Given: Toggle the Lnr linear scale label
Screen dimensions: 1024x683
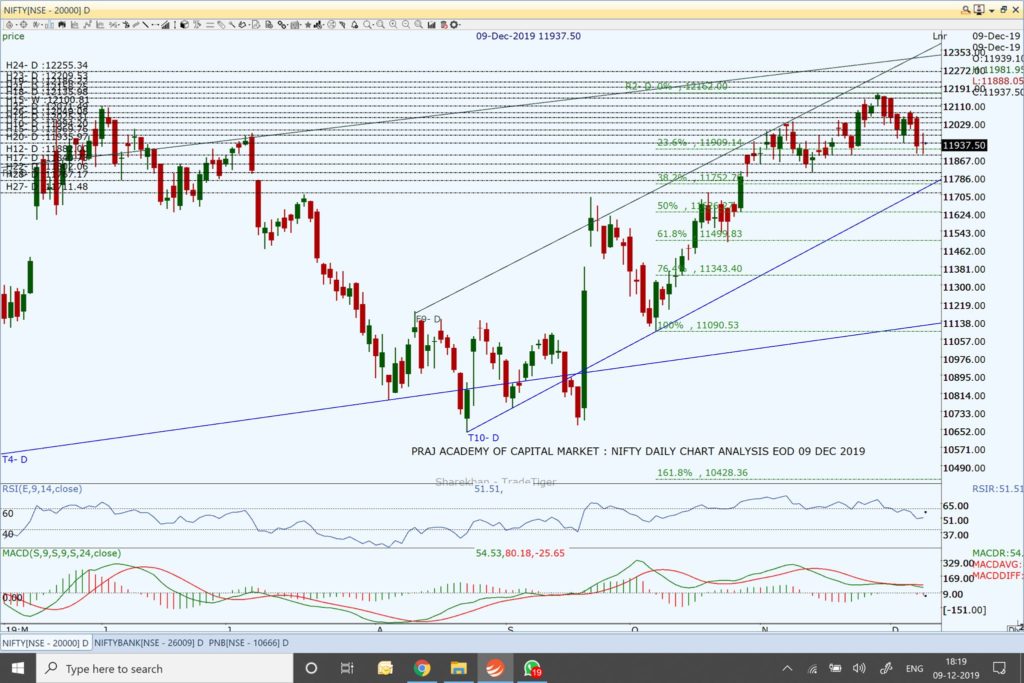Looking at the screenshot, I should [939, 36].
